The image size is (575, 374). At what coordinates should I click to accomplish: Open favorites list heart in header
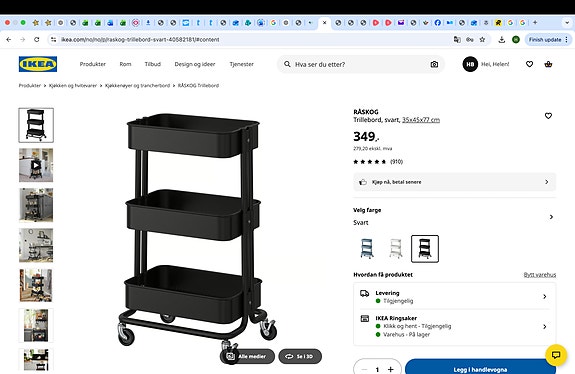pyautogui.click(x=529, y=64)
